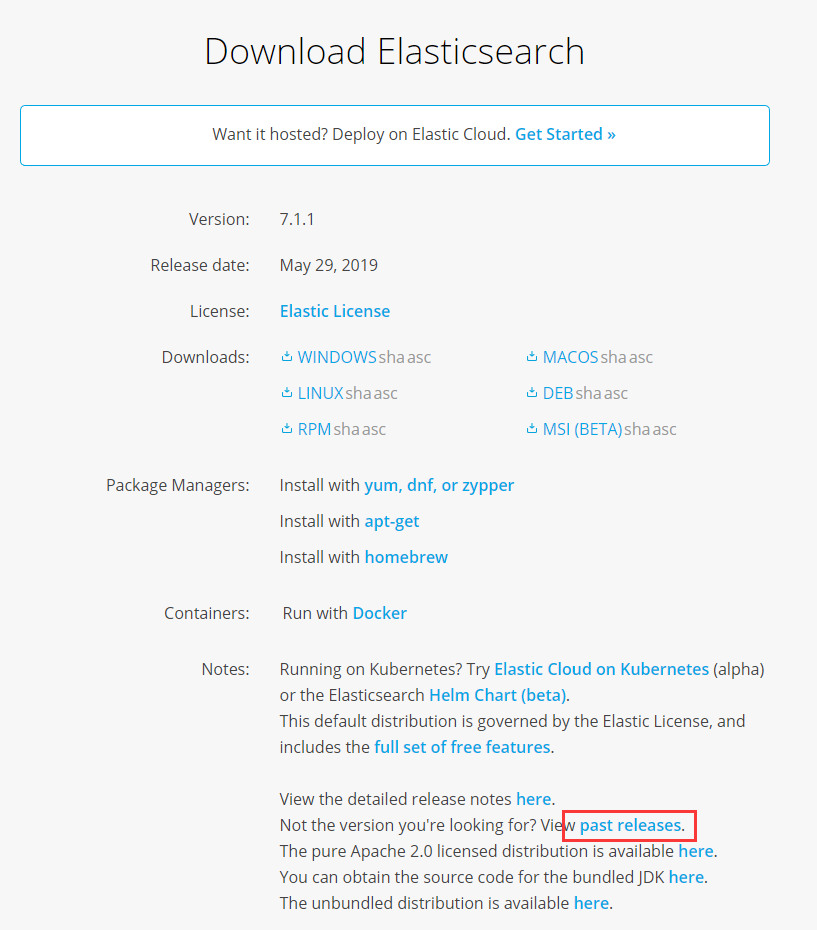Image resolution: width=817 pixels, height=930 pixels.
Task: Click the release date May 29, 2019
Action: click(x=329, y=265)
